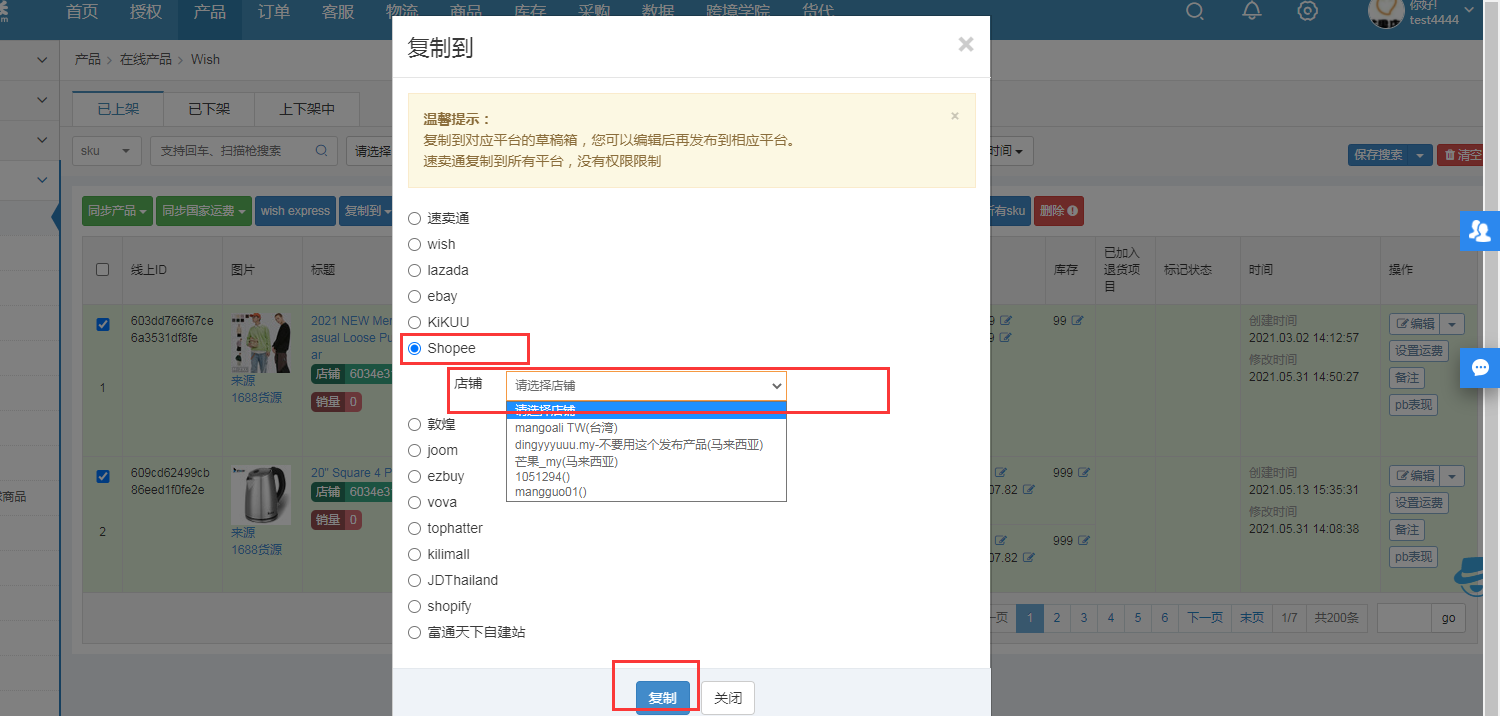This screenshot has width=1500, height=716.
Task: Open the blue chat bubble icon
Action: 1479,367
